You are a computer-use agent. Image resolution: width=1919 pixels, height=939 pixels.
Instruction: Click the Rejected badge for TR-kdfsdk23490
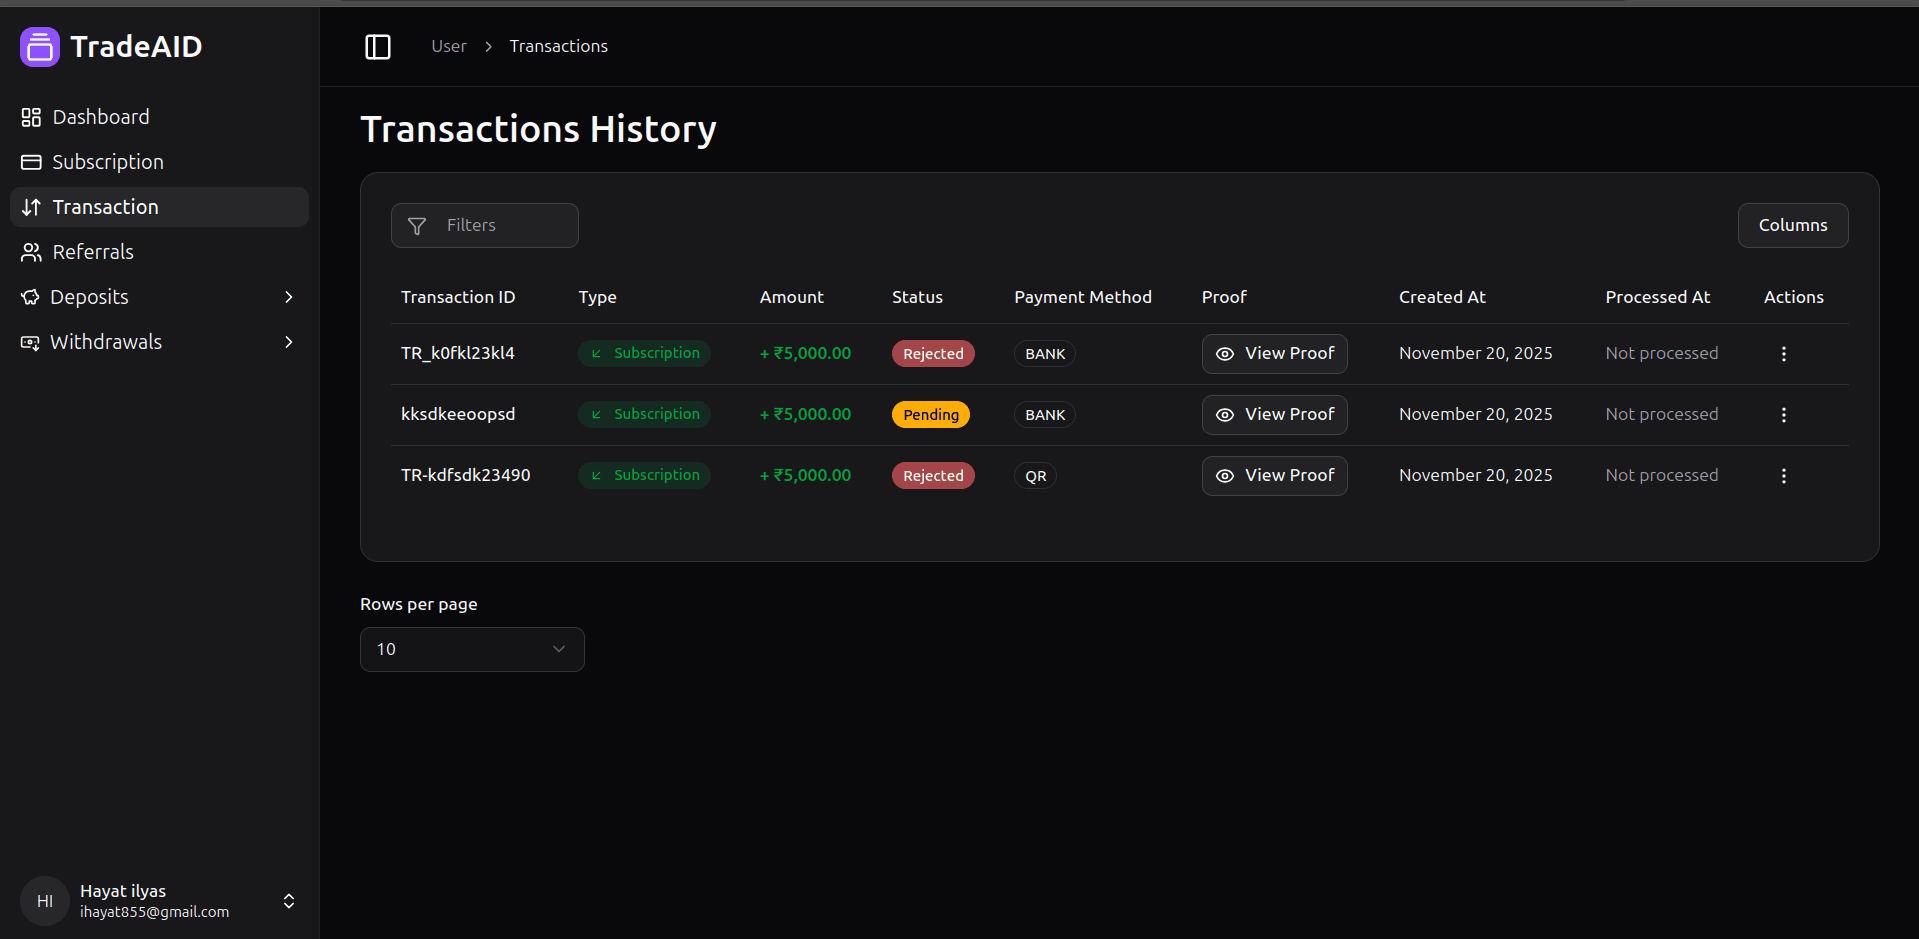(x=933, y=476)
